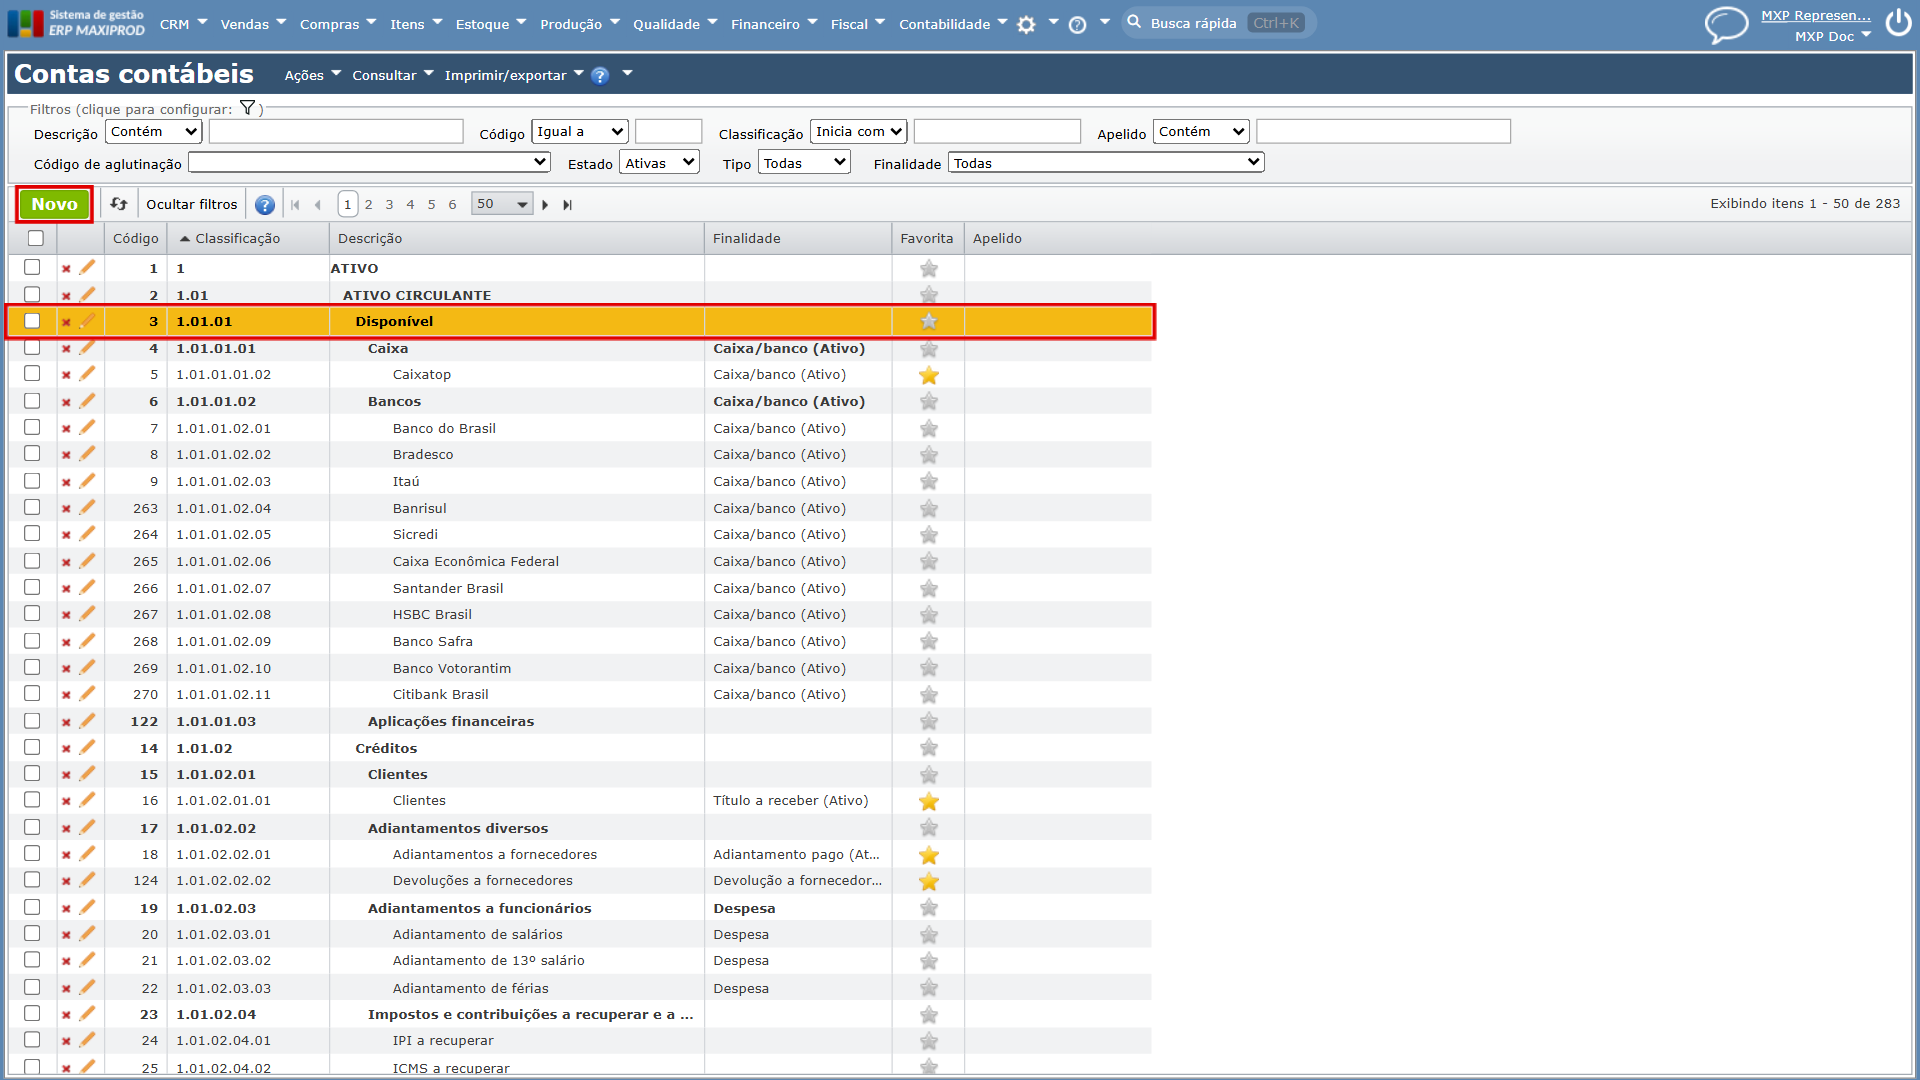Open the Contabilidade menu
The height and width of the screenshot is (1080, 1920).
pos(952,24)
